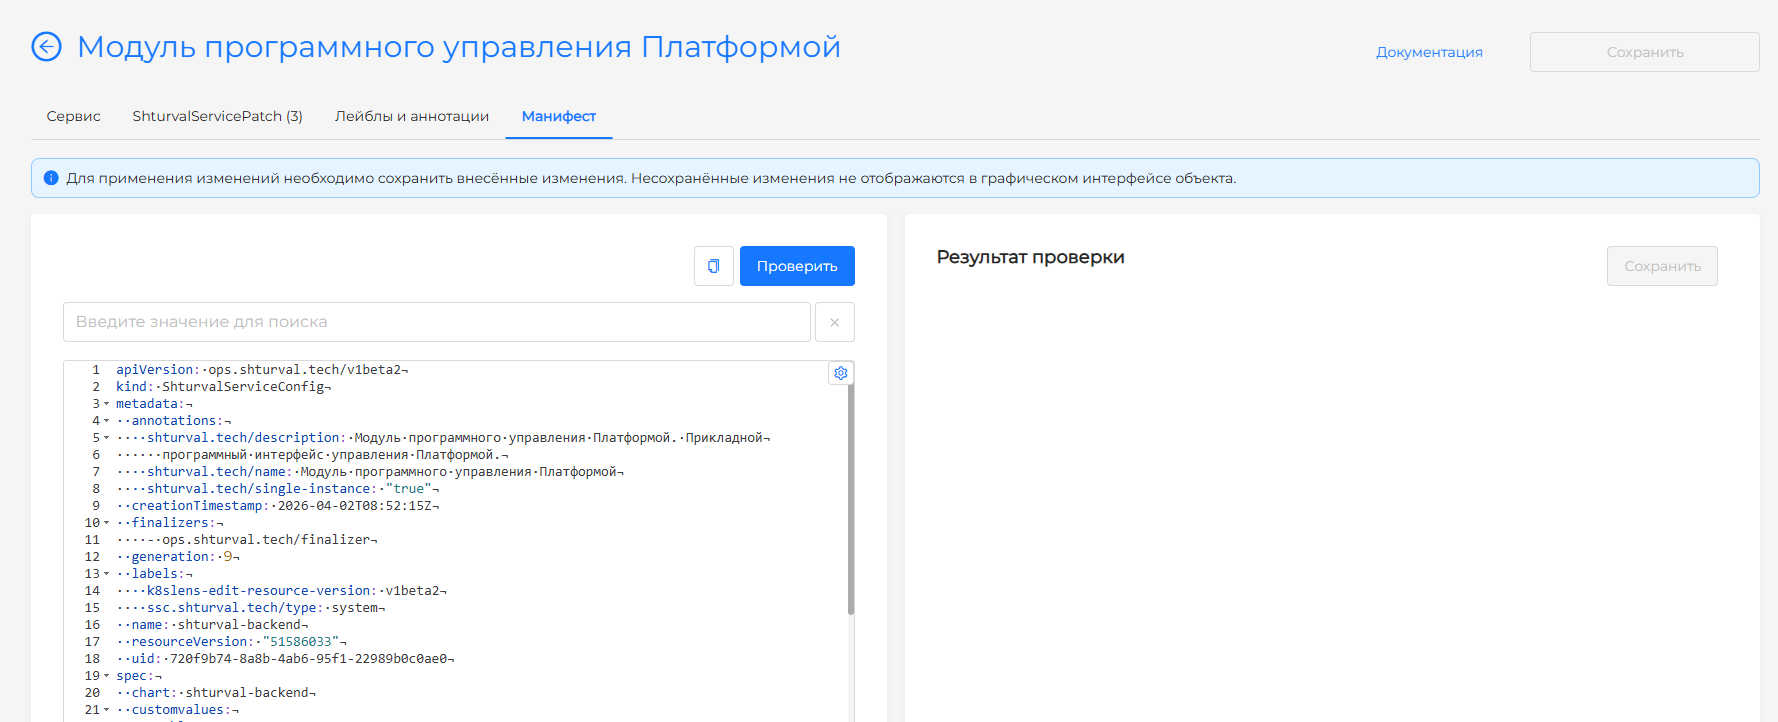This screenshot has width=1778, height=722.
Task: Click the 'name: shturval-backend' line
Action: tap(212, 625)
